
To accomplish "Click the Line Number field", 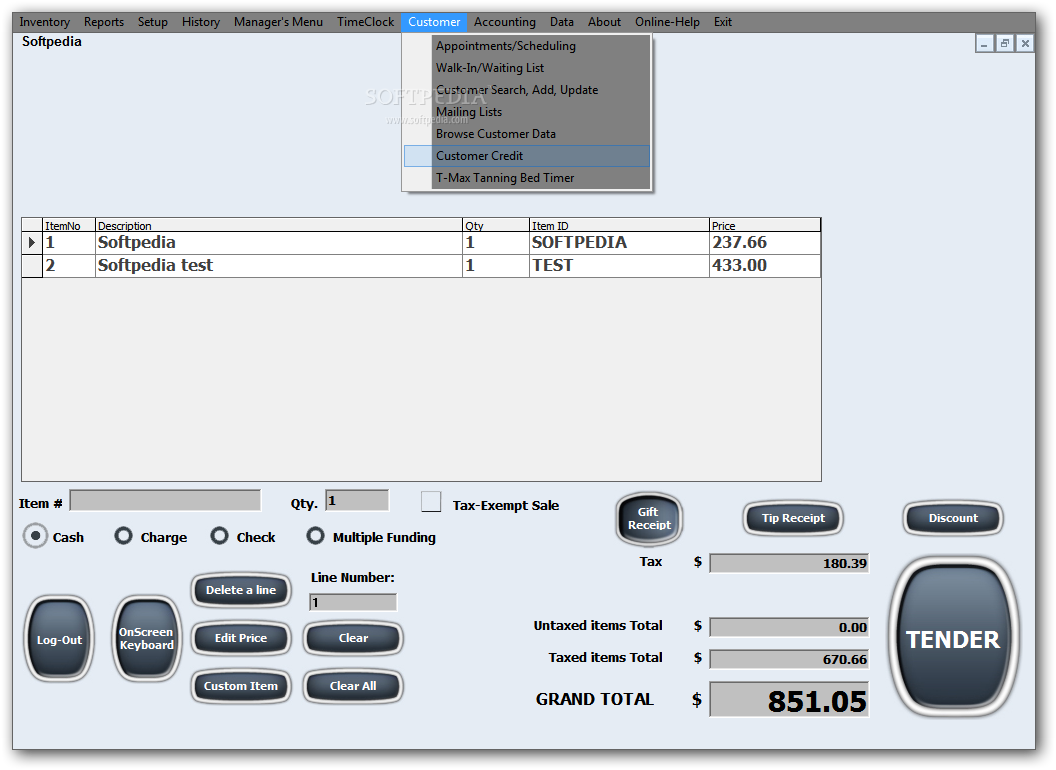I will tap(353, 602).
